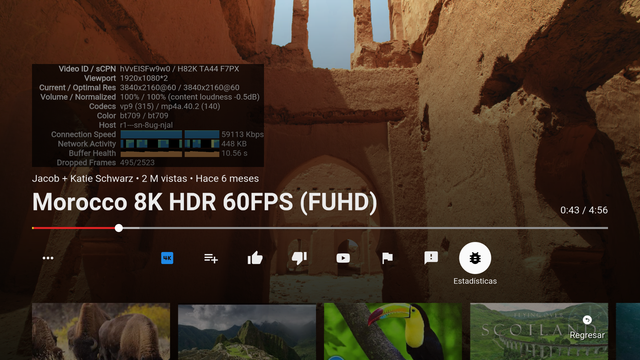Click the Network Activity 448 KB value
Image resolution: width=640 pixels, height=360 pixels.
(234, 144)
